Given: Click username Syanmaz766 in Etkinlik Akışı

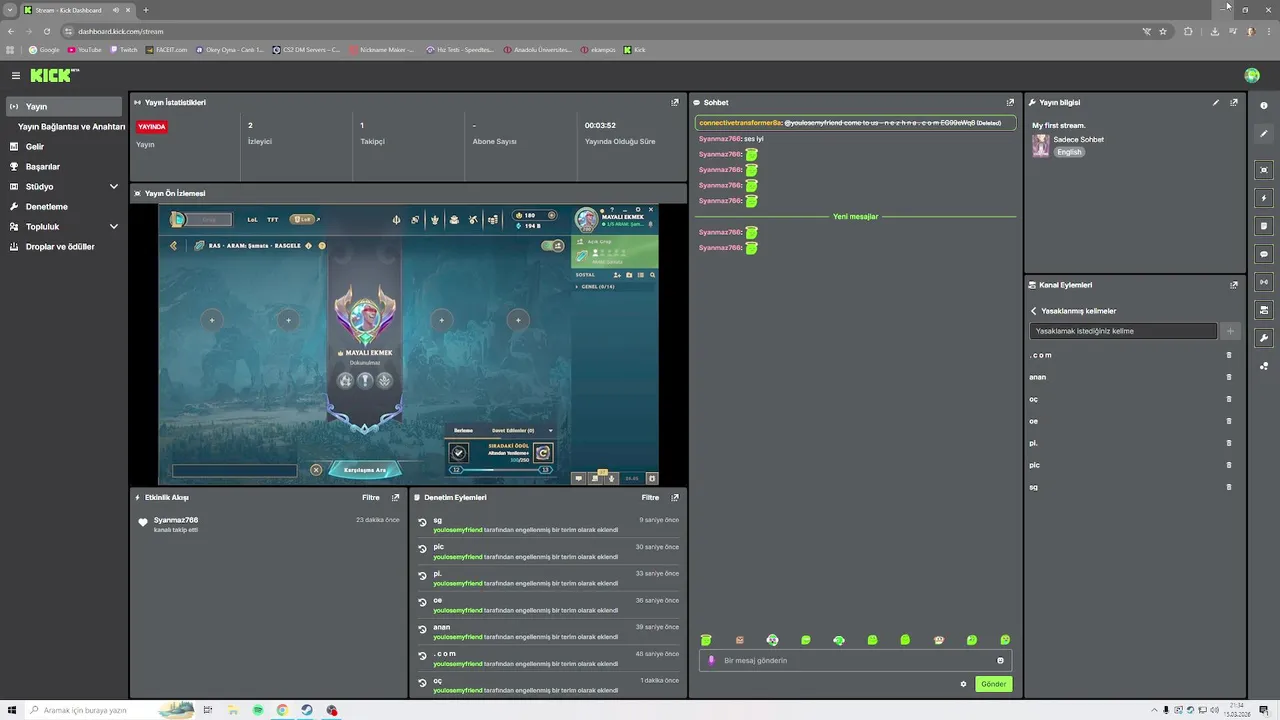Looking at the screenshot, I should click(176, 520).
